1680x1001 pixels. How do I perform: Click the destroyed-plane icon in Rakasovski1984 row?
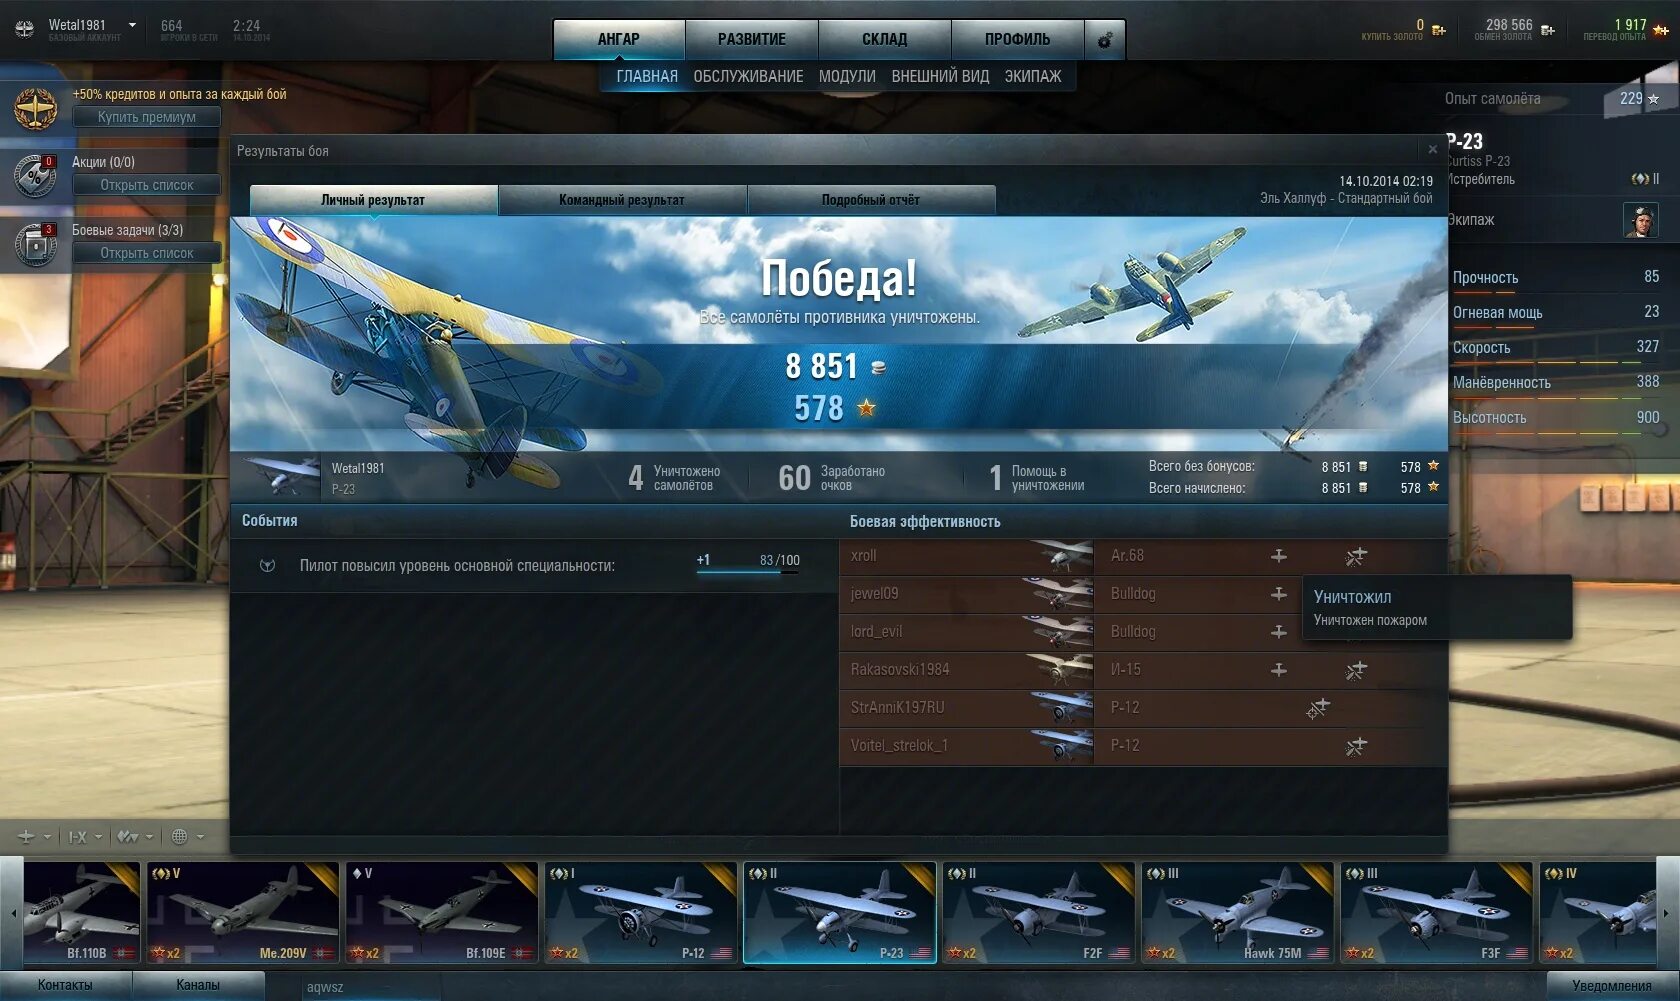pos(1279,670)
